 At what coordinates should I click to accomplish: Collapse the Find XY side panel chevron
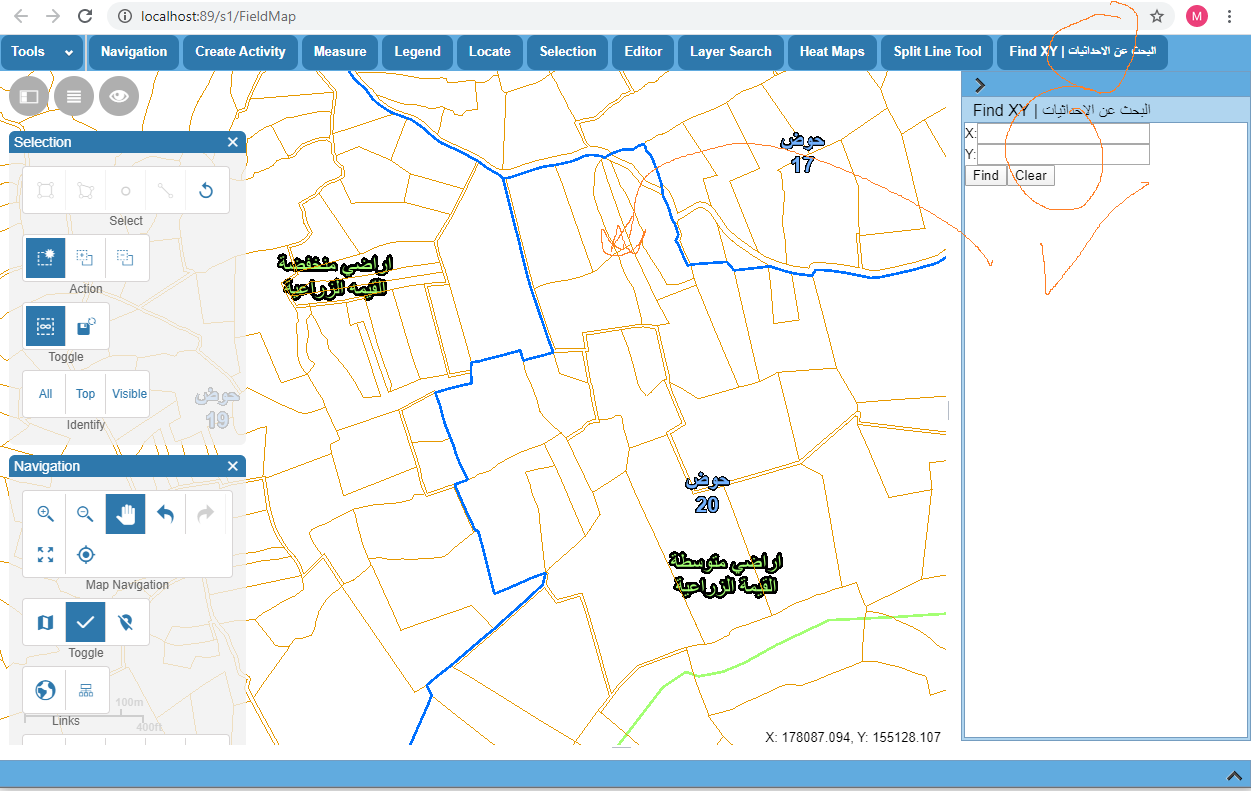click(980, 85)
